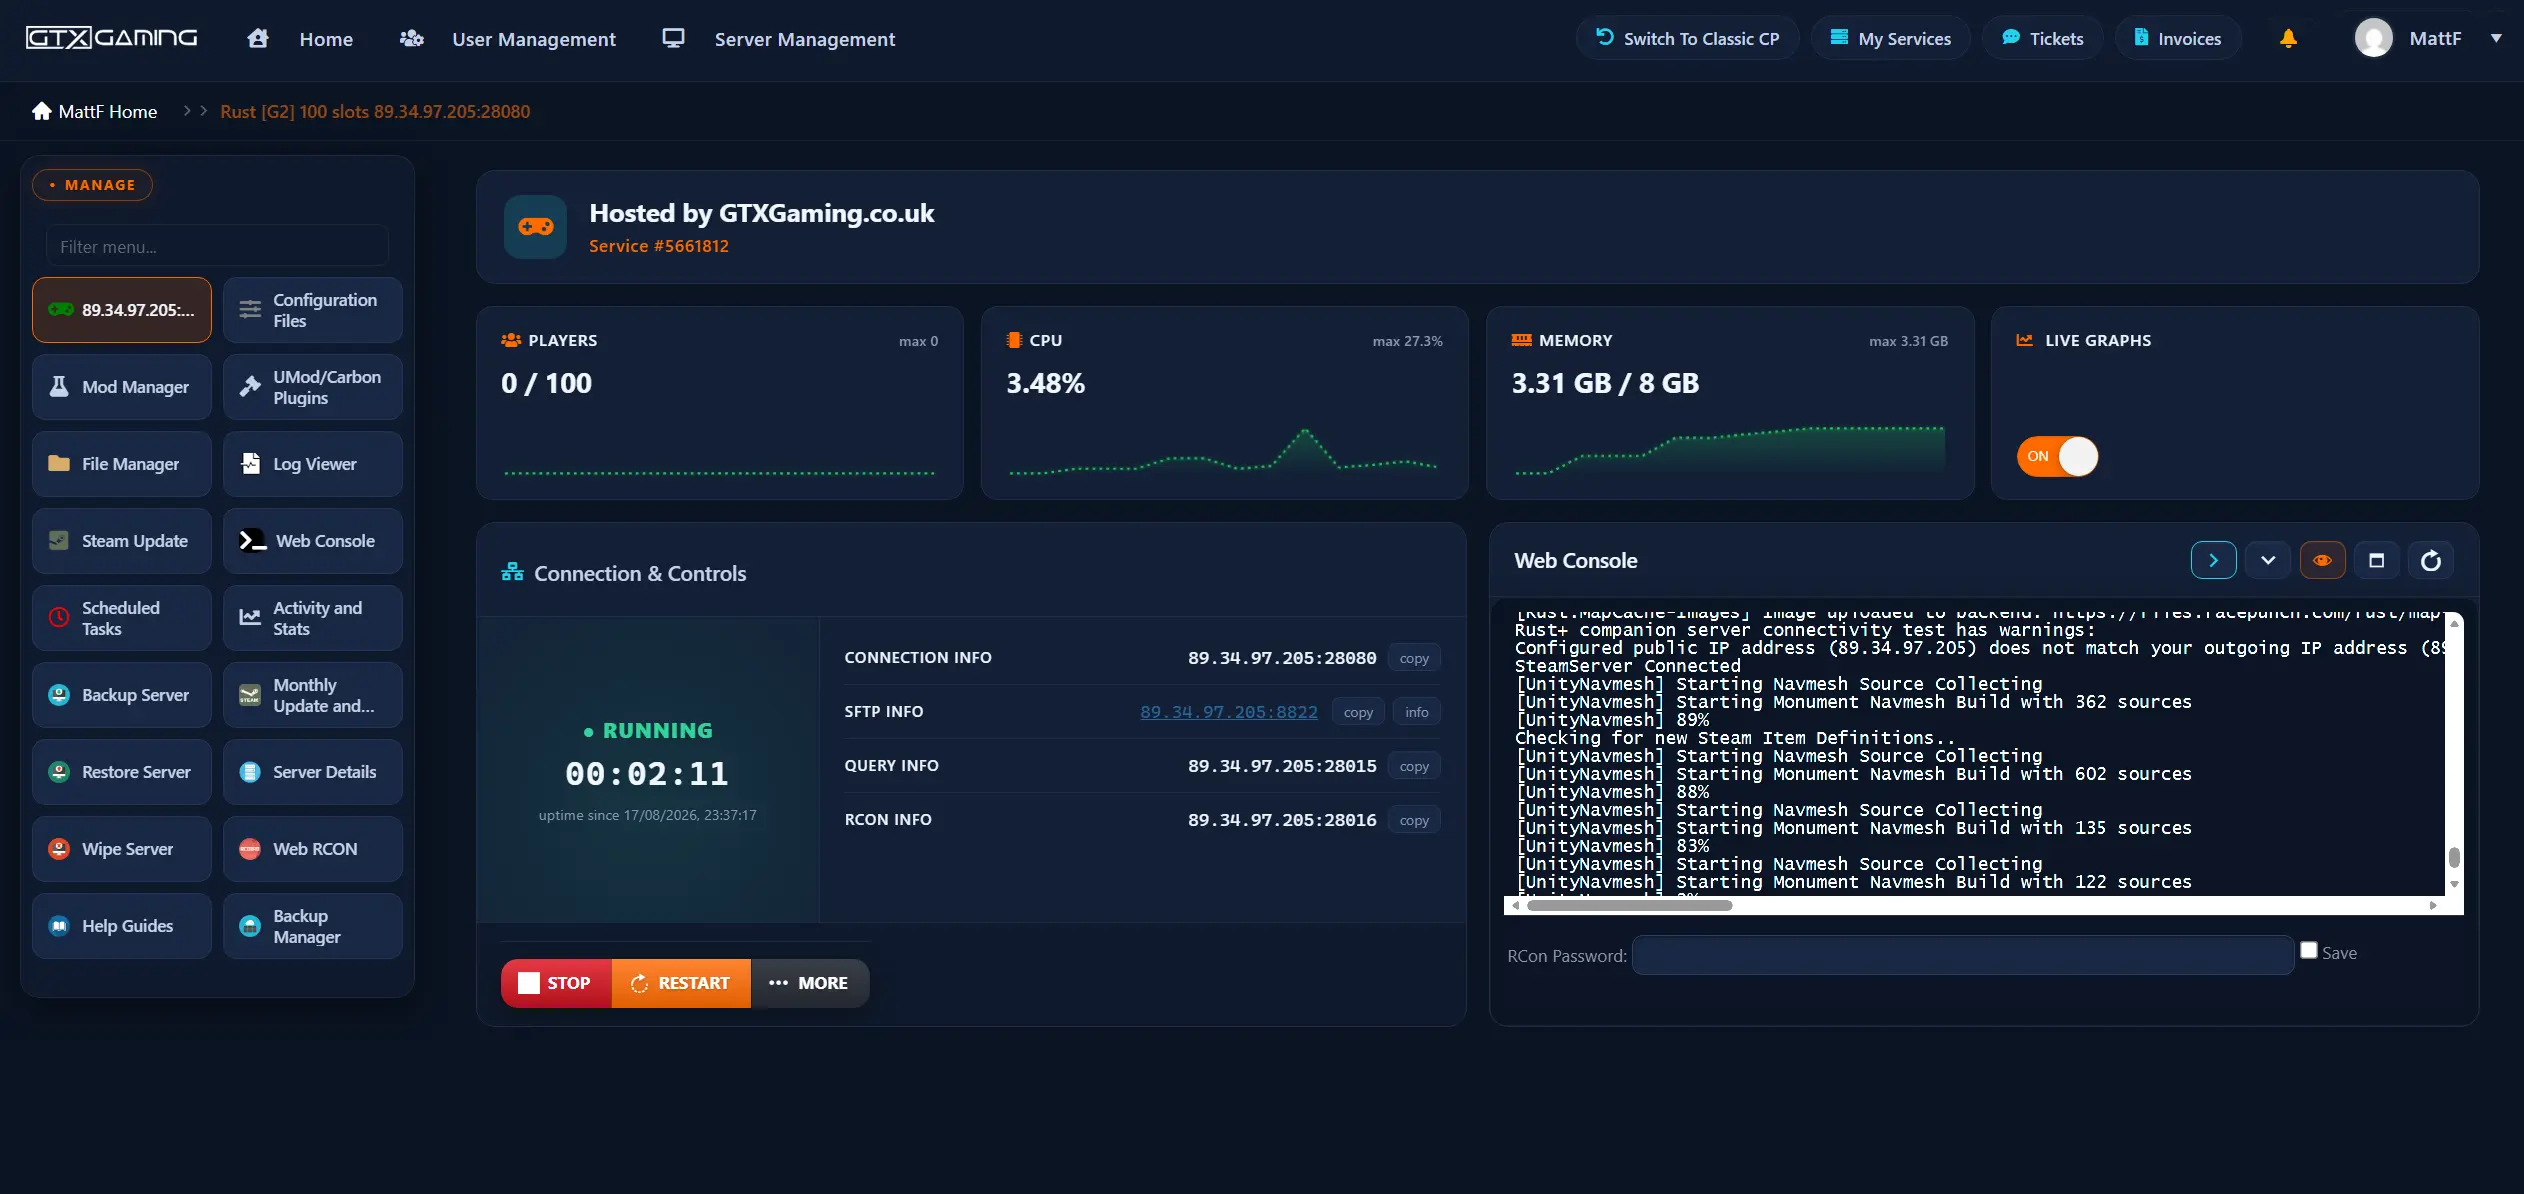Click the CPU usage graph
Viewport: 2524px width, 1194px height.
pyautogui.click(x=1223, y=451)
